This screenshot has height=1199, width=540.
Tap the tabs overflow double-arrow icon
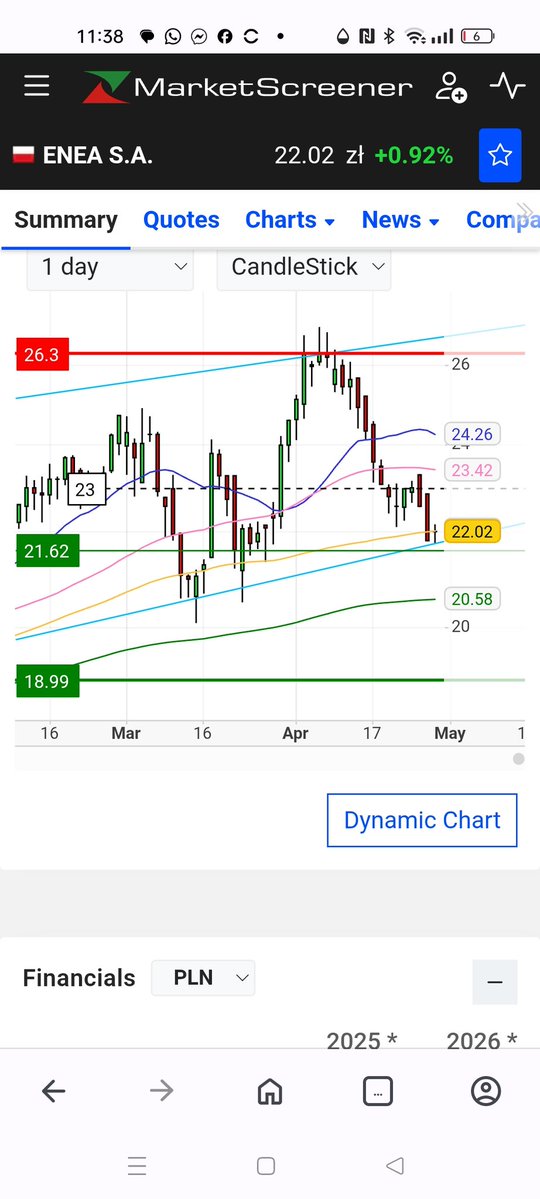coord(525,211)
